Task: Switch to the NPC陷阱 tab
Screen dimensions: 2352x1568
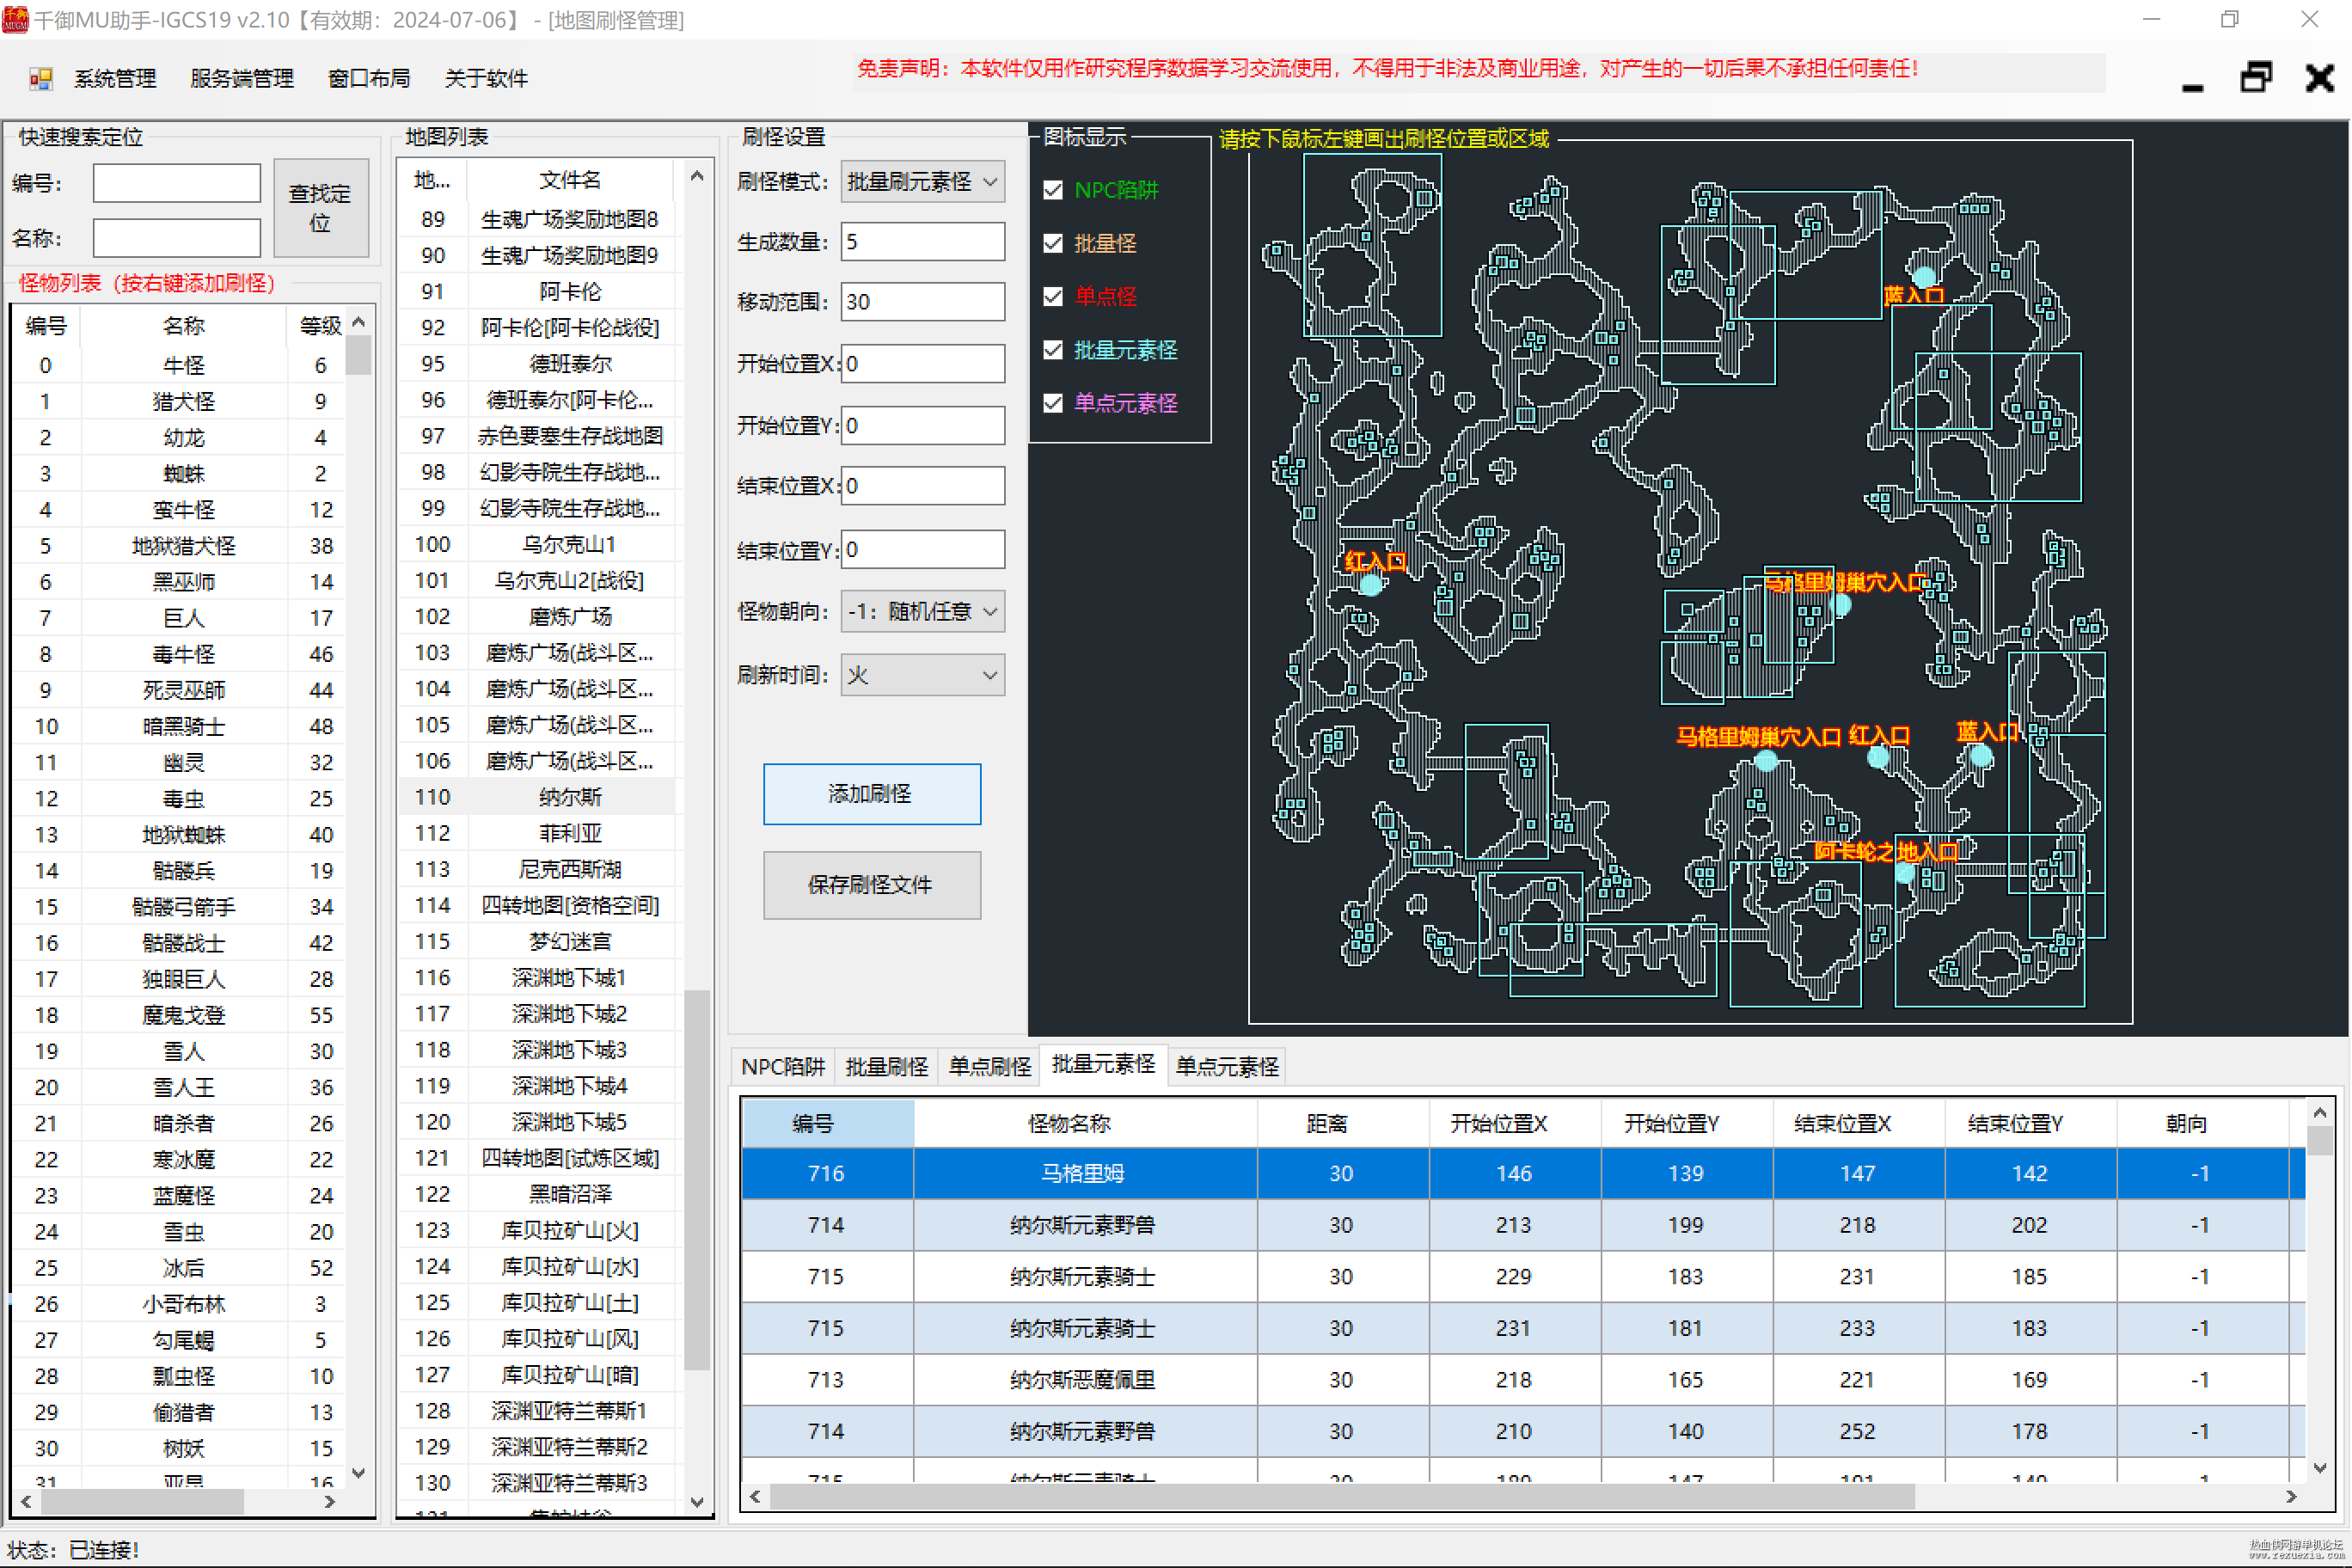Action: (x=783, y=1066)
